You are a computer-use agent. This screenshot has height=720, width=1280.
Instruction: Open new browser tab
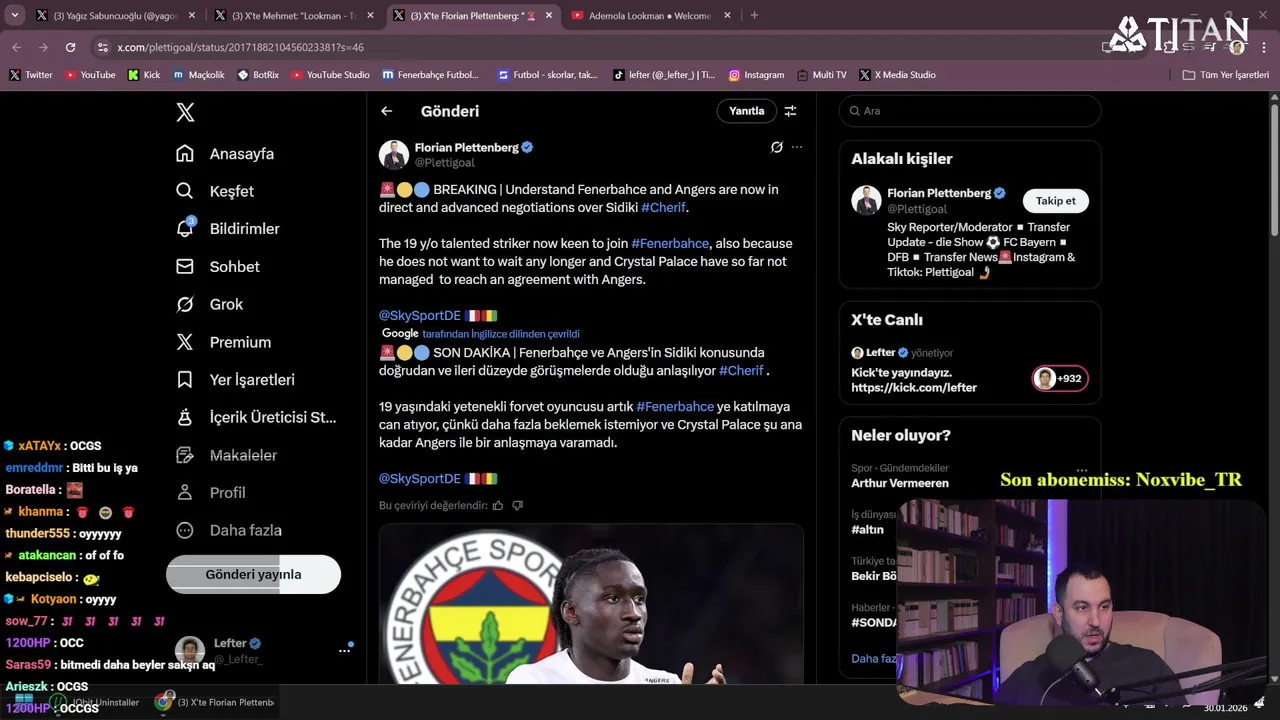coord(754,16)
